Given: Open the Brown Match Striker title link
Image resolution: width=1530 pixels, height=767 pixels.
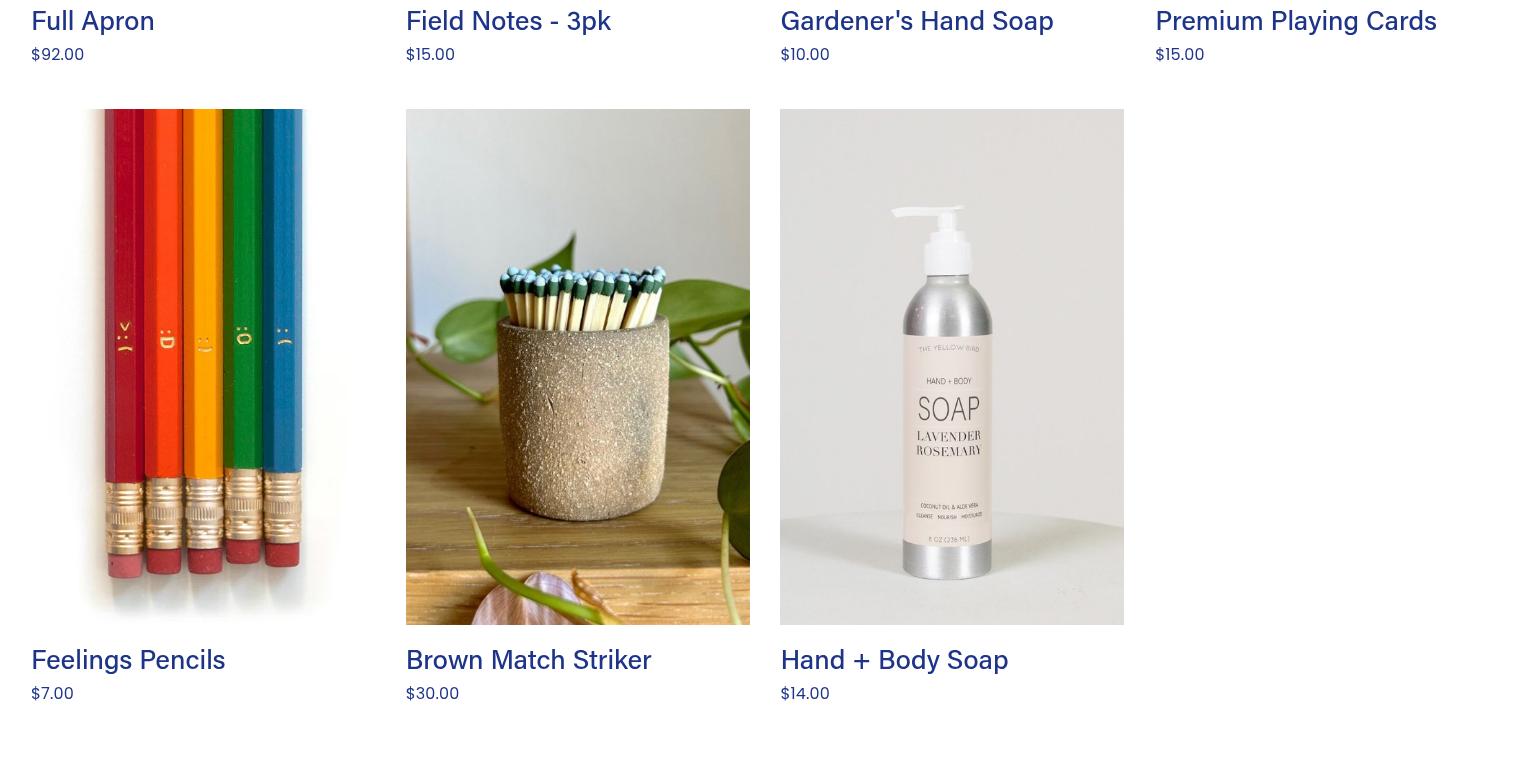Looking at the screenshot, I should [528, 659].
